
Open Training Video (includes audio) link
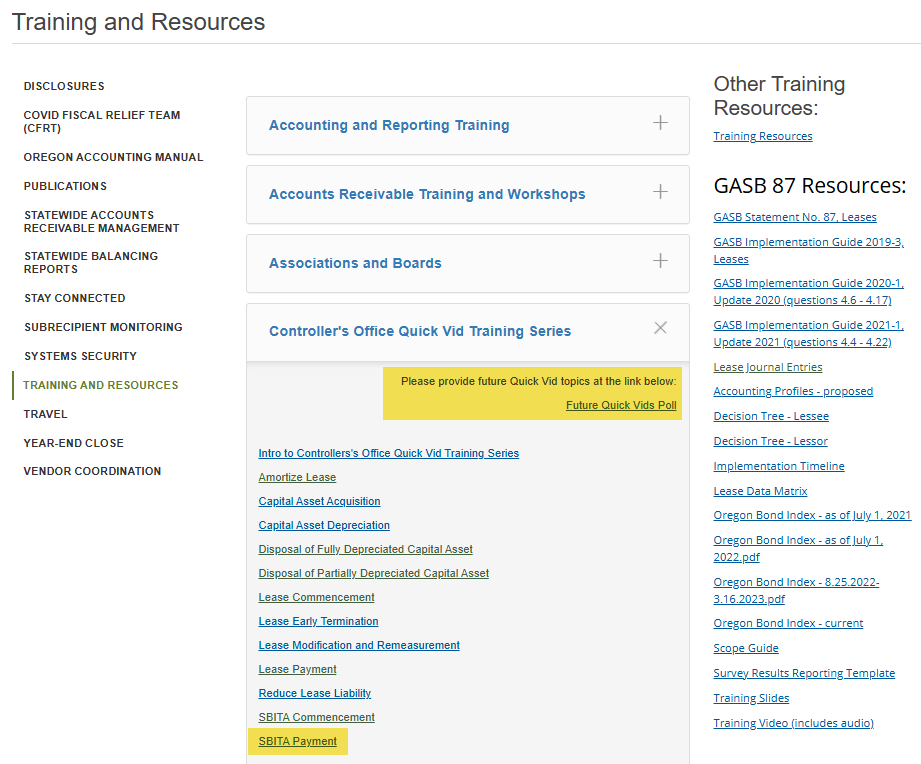pos(793,724)
